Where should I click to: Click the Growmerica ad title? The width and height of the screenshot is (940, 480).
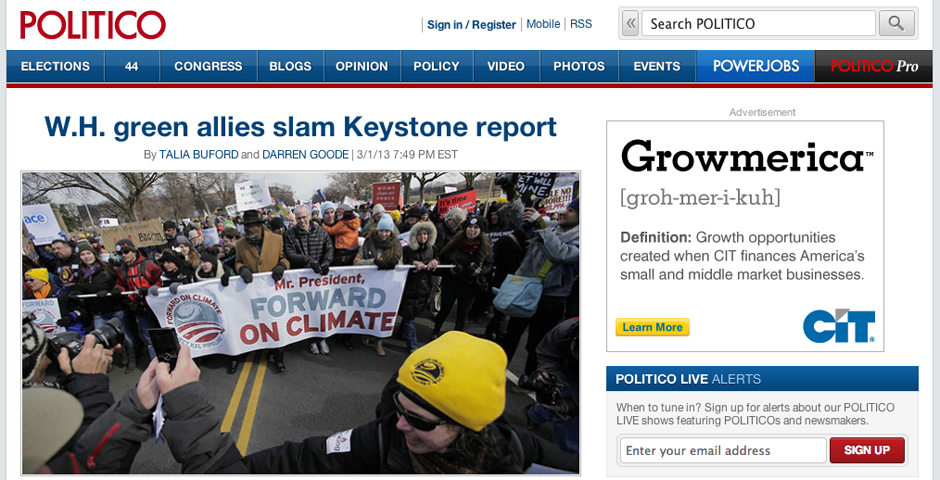[x=746, y=158]
